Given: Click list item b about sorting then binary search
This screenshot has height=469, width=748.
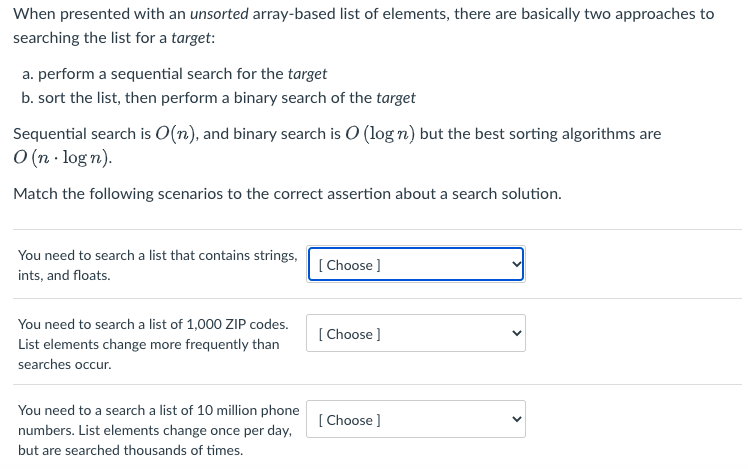Looking at the screenshot, I should pyautogui.click(x=218, y=98).
